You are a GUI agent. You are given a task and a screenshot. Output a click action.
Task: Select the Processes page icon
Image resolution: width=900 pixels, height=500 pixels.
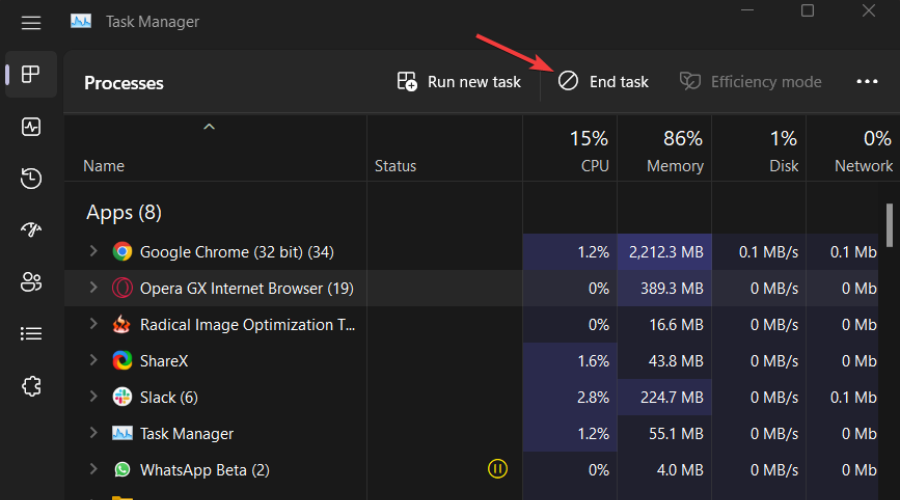(x=31, y=75)
